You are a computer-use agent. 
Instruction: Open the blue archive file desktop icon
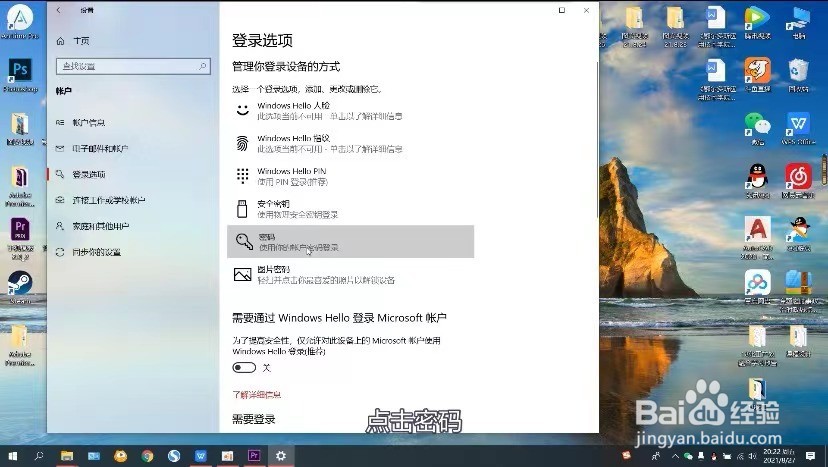pos(798,291)
